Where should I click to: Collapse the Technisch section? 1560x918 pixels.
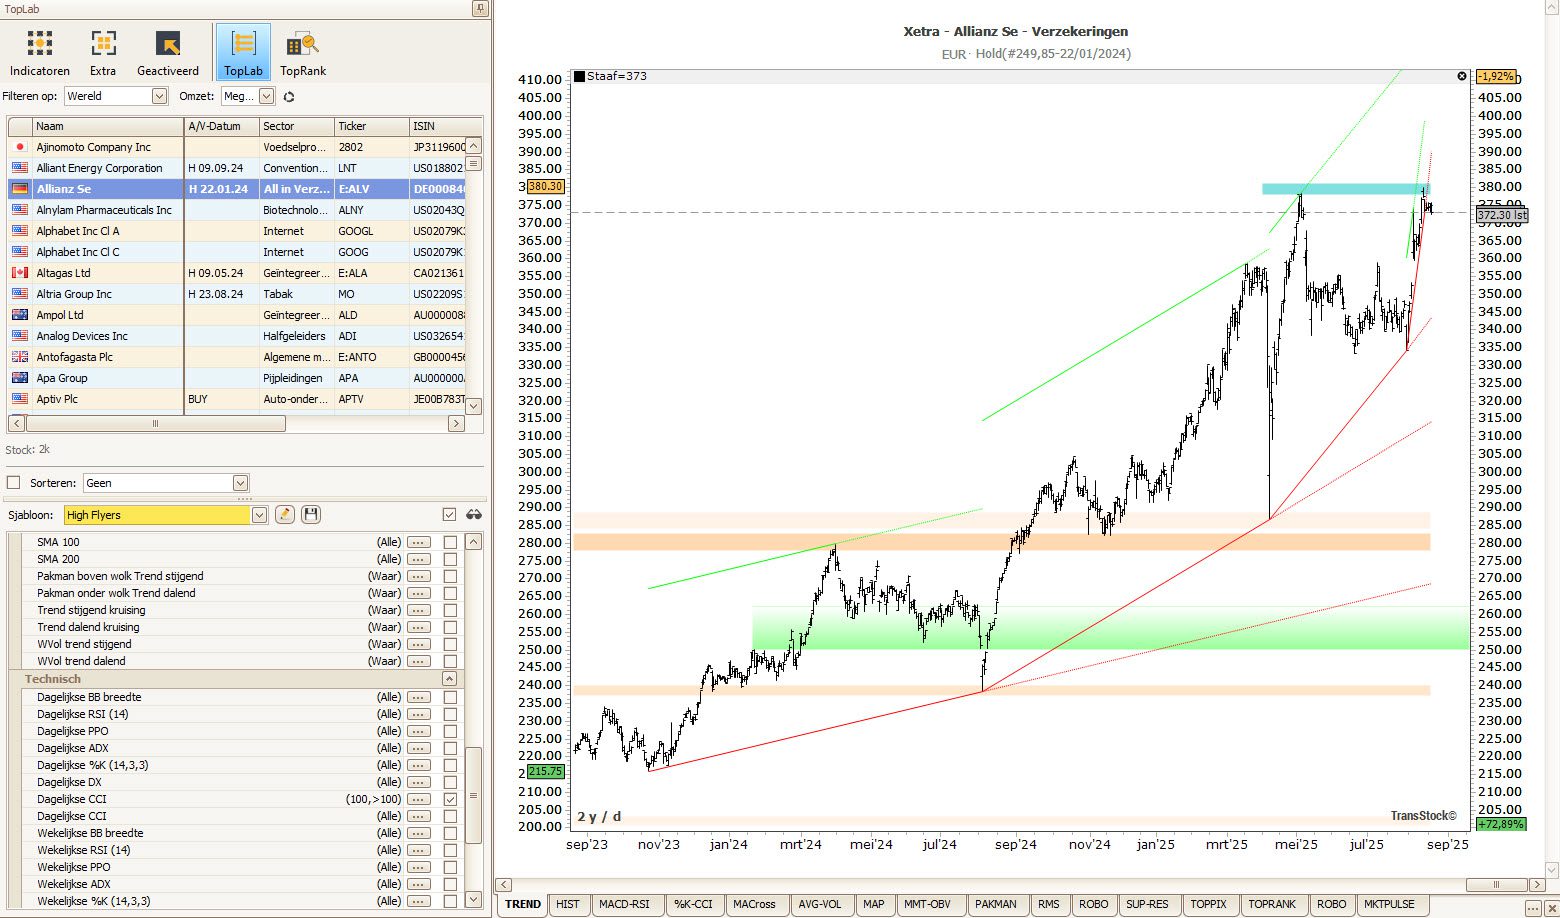tap(449, 679)
